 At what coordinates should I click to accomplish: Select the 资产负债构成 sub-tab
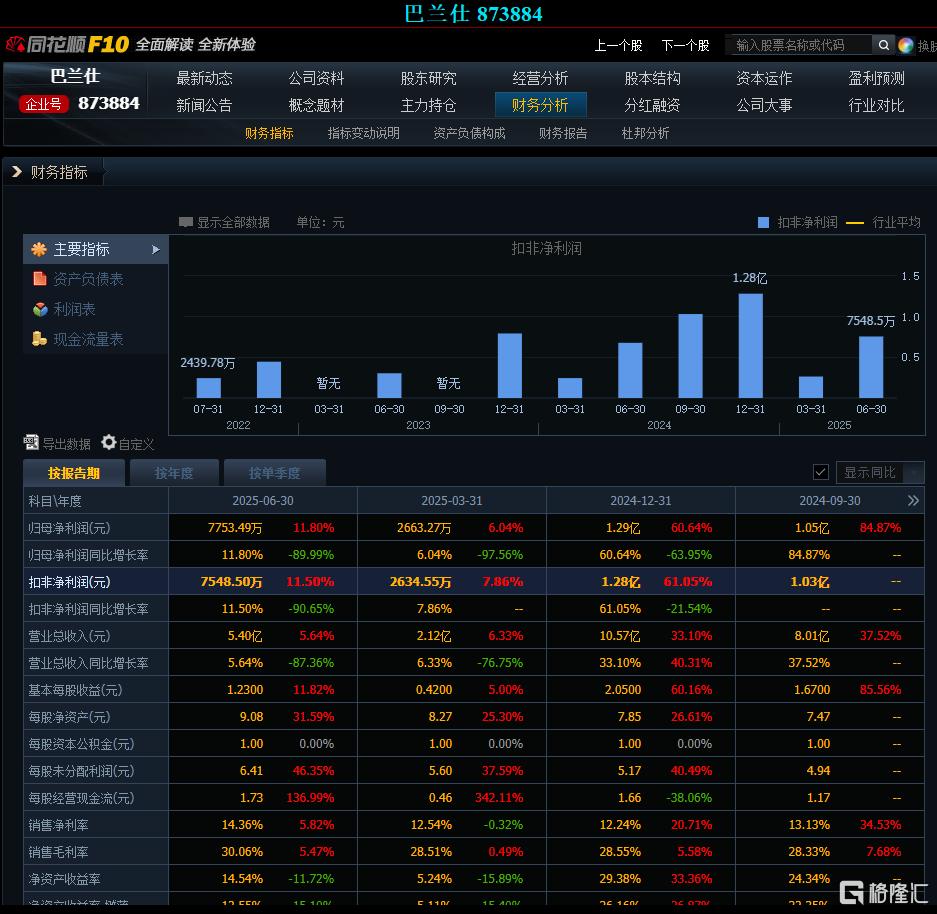click(x=469, y=133)
